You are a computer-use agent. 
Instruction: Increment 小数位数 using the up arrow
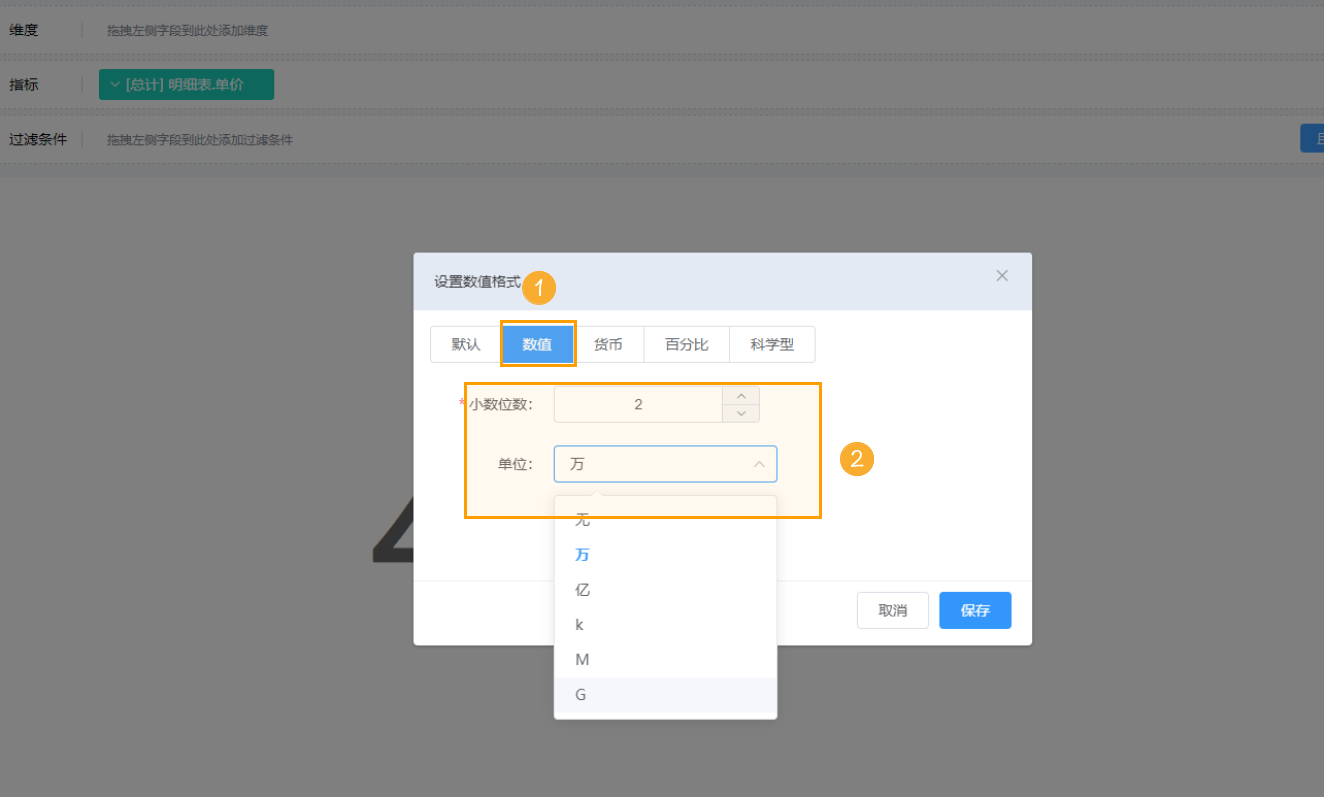(740, 396)
